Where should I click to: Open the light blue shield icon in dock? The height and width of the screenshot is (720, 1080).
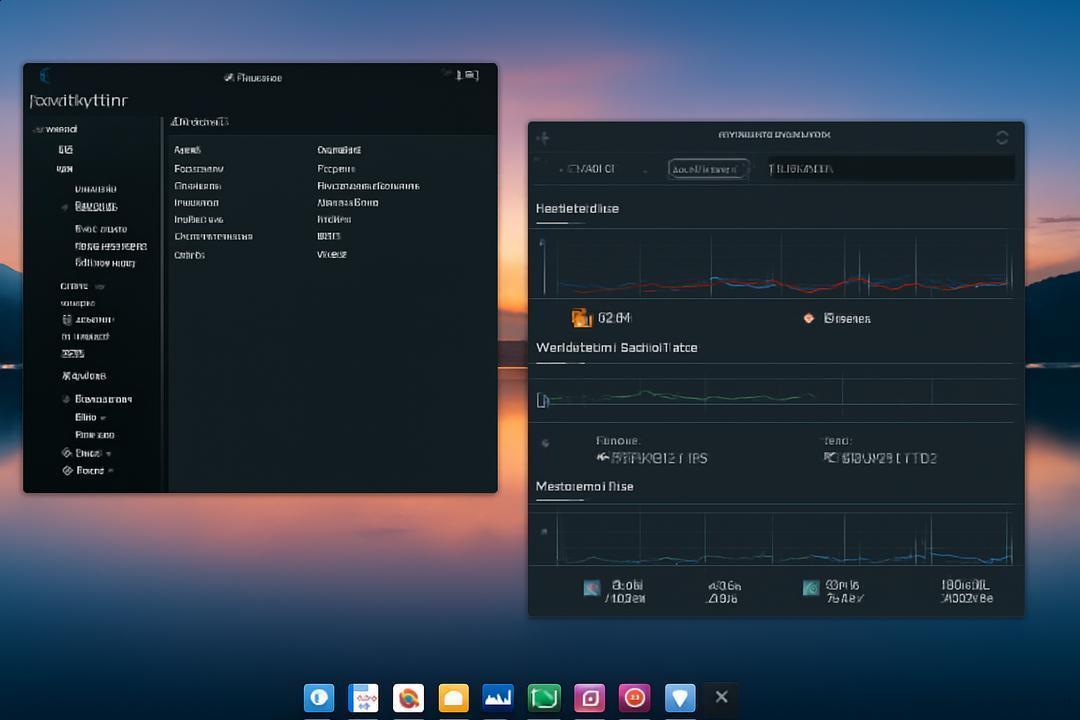(x=680, y=697)
